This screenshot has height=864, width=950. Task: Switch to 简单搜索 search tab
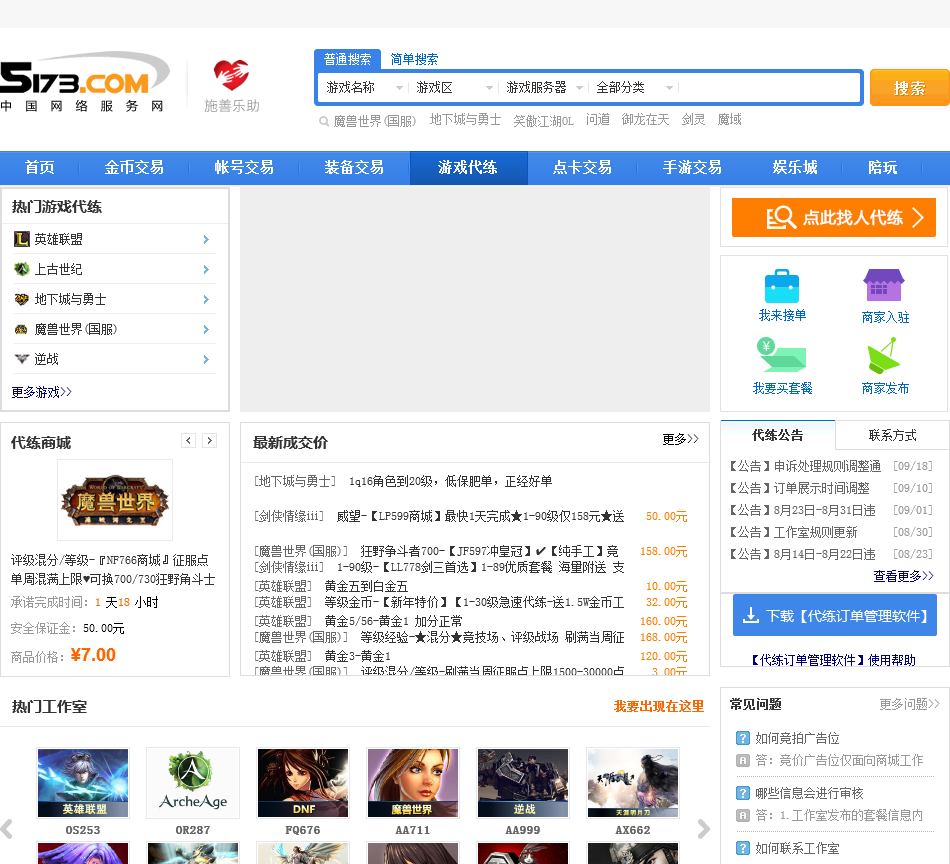coord(414,59)
